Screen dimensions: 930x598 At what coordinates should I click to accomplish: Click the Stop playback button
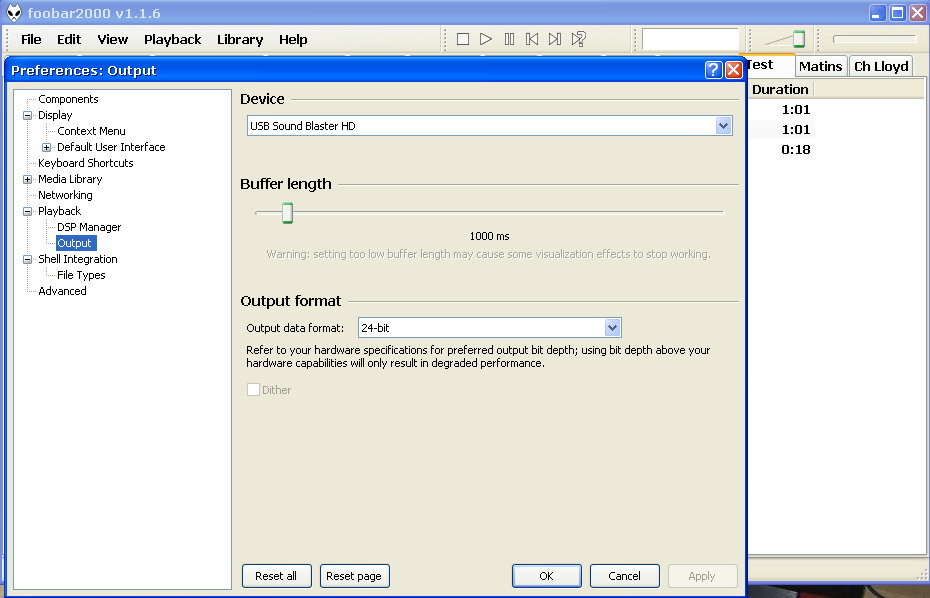pos(463,39)
